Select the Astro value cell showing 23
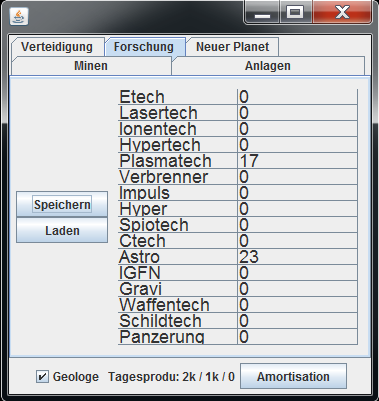The height and width of the screenshot is (401, 379). click(x=297, y=257)
